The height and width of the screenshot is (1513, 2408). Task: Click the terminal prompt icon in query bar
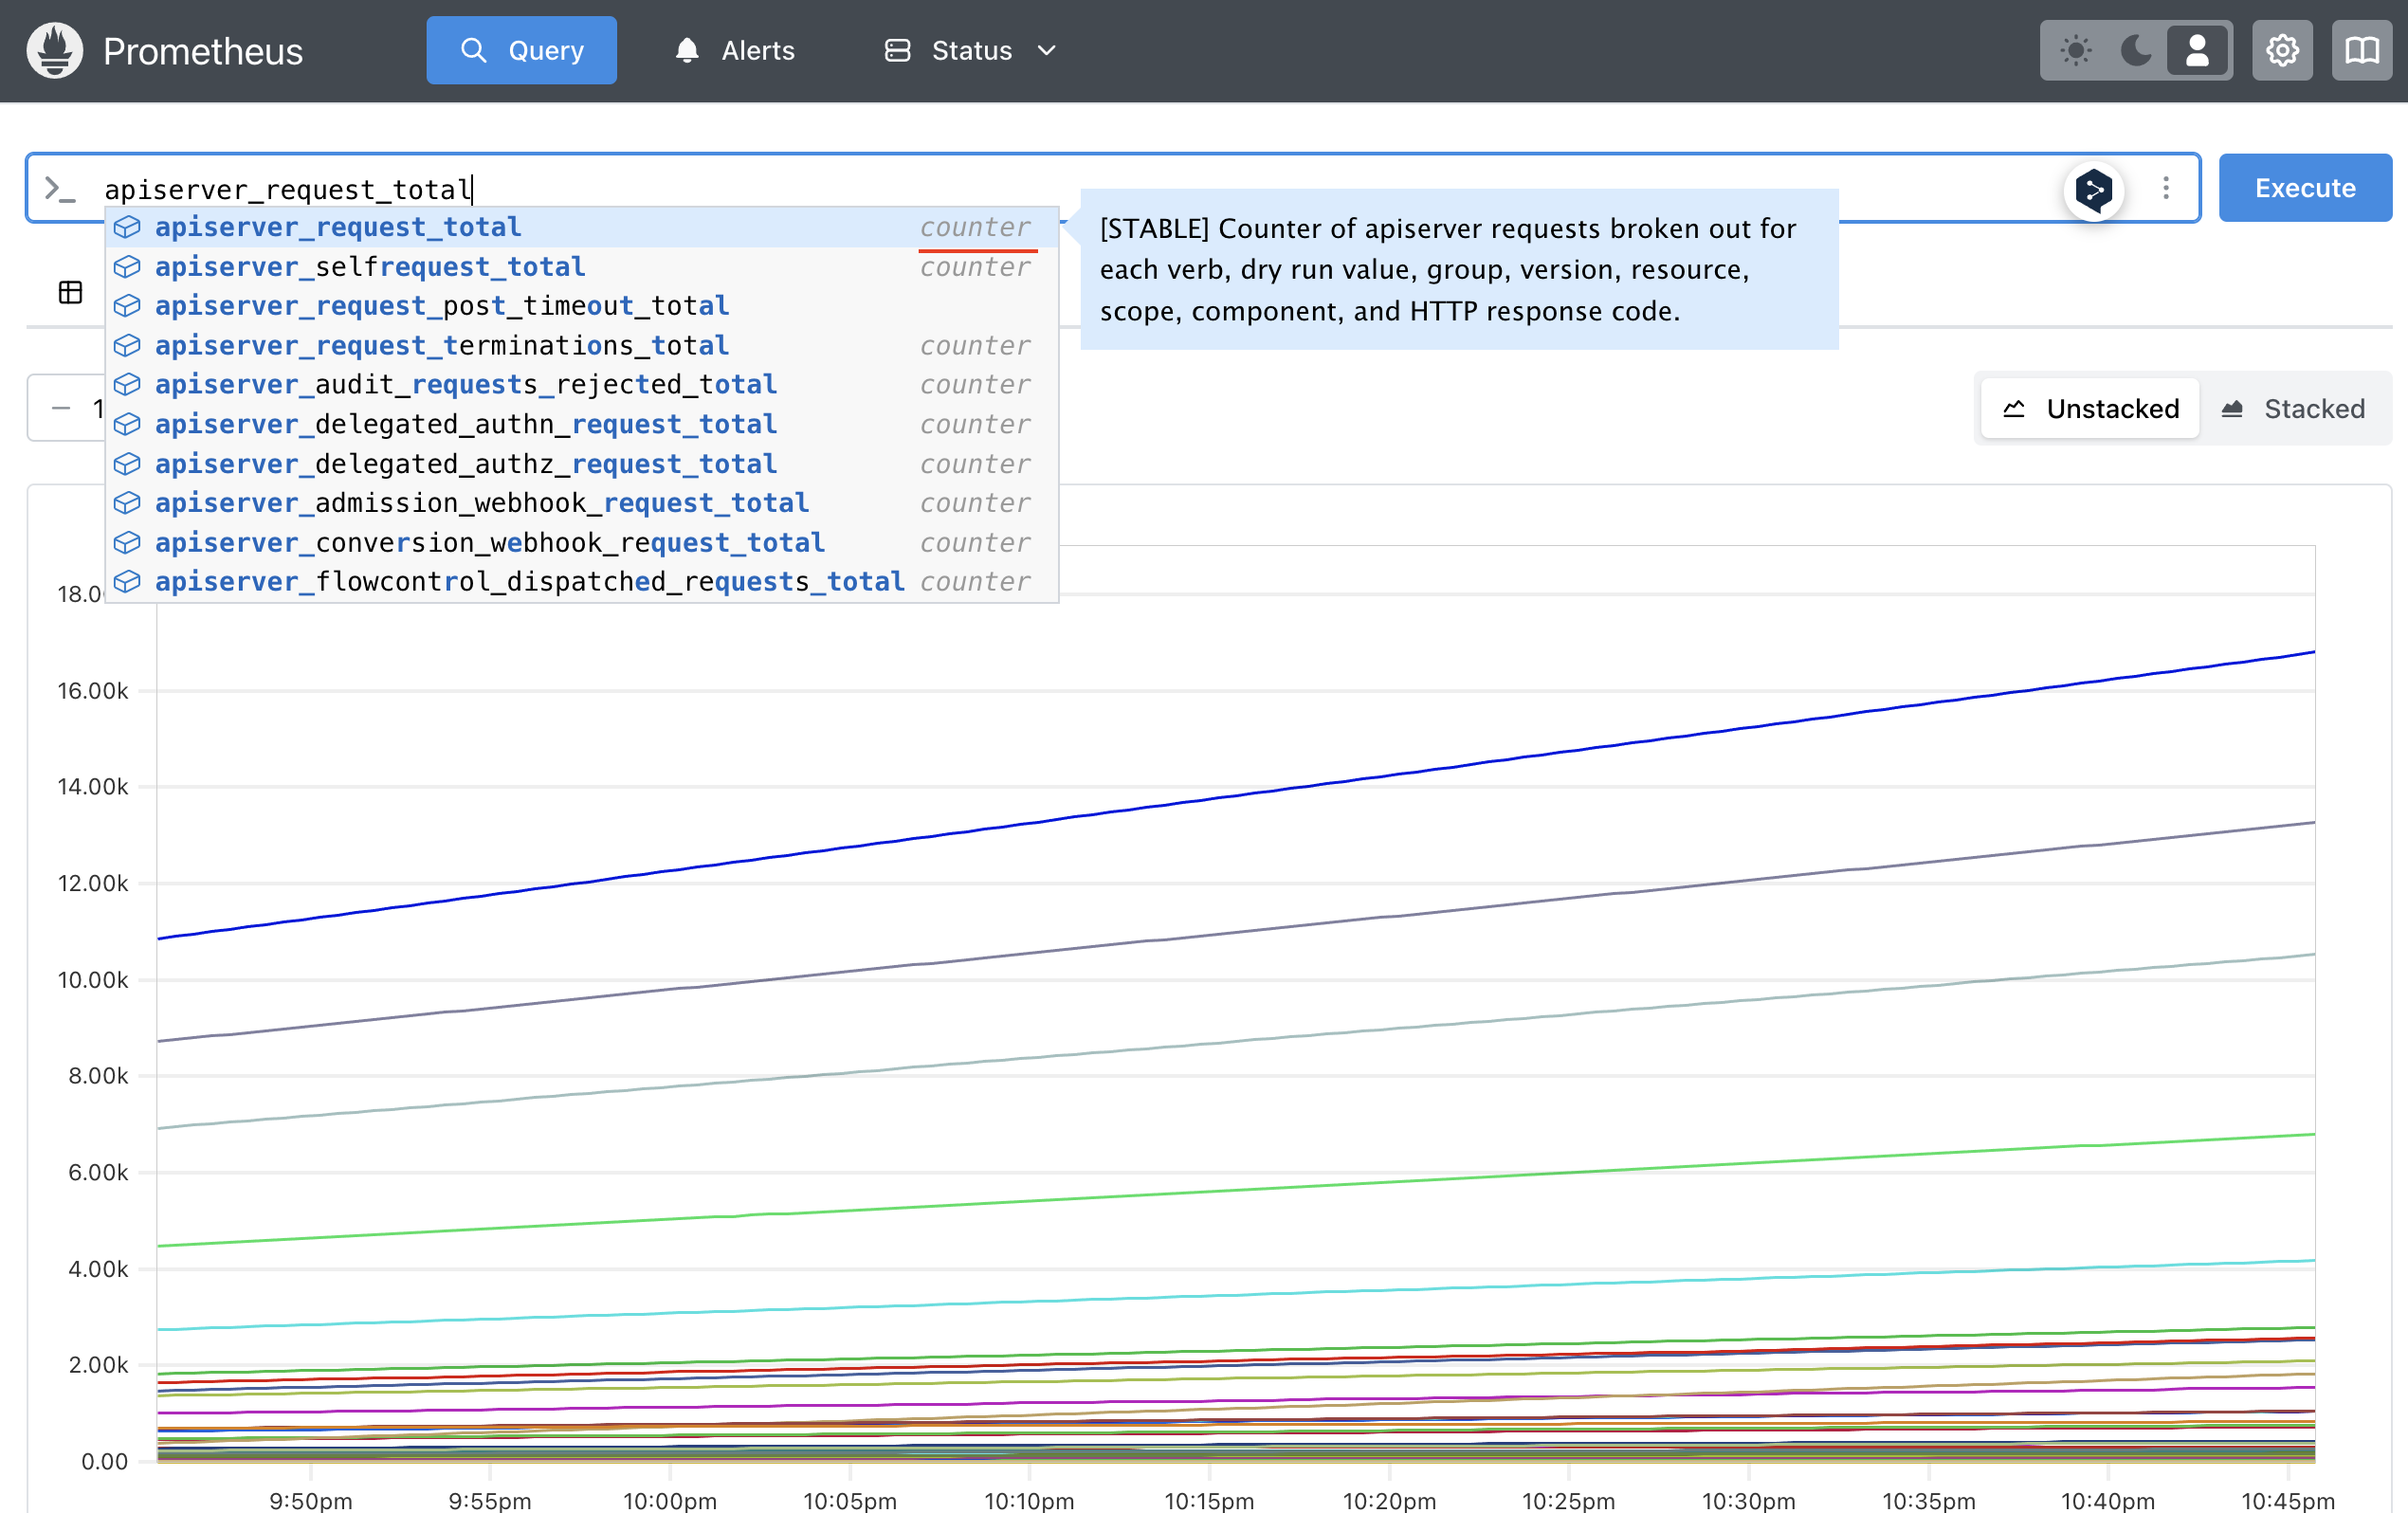click(x=60, y=189)
